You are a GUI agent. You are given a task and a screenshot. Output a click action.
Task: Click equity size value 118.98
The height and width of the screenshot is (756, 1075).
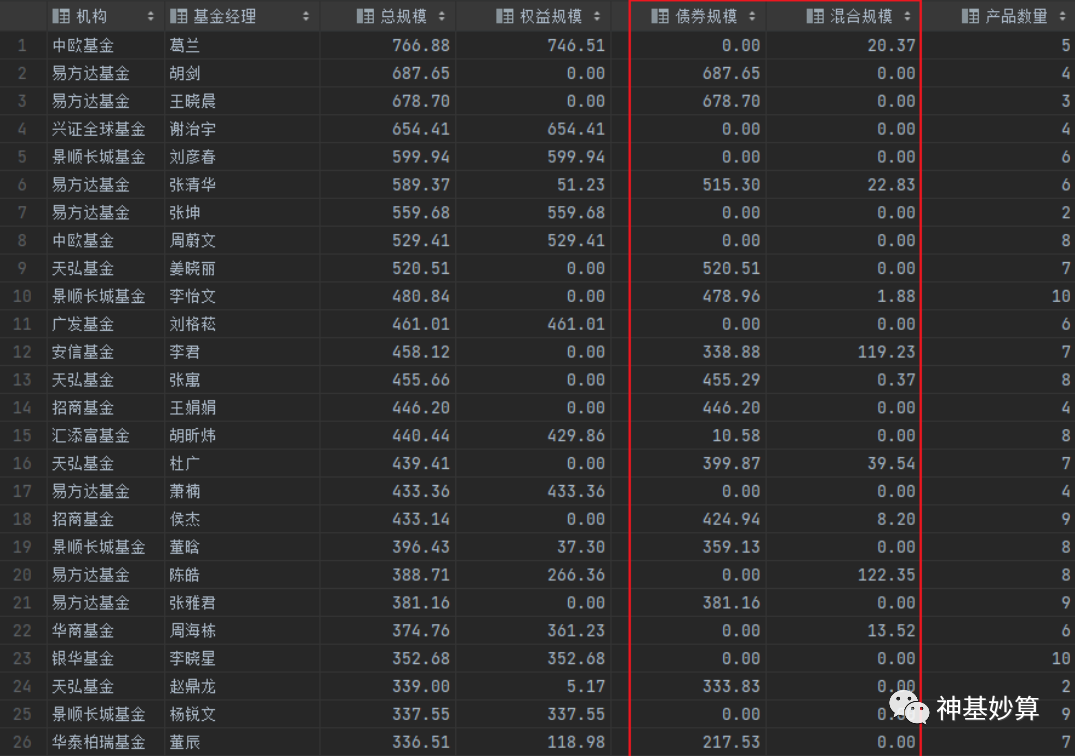pyautogui.click(x=576, y=742)
